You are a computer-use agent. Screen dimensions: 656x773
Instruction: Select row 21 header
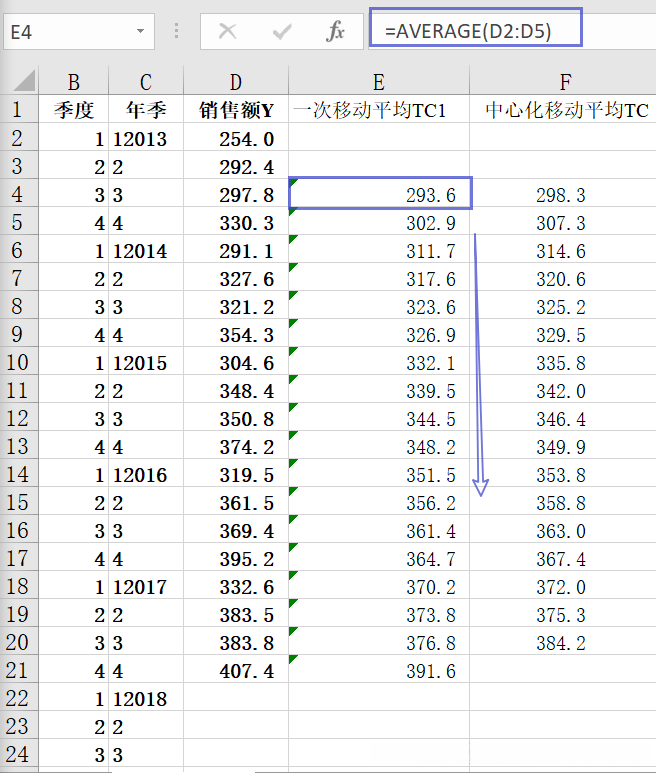19,669
